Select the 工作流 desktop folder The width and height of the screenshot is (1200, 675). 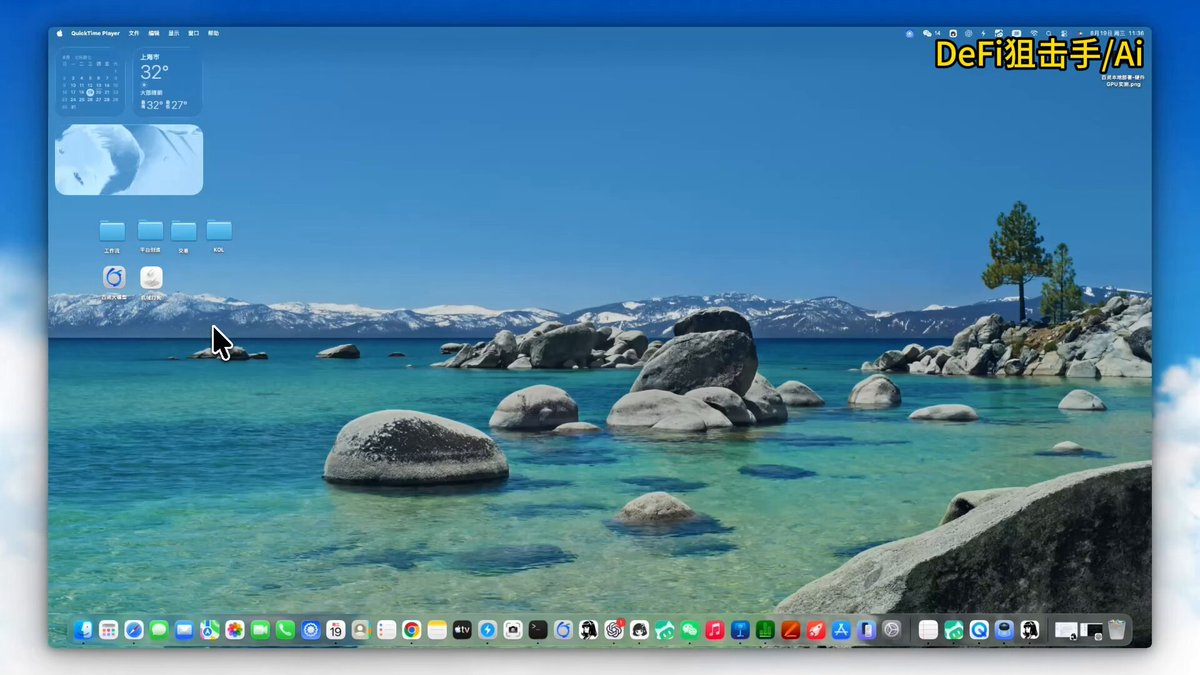[112, 236]
